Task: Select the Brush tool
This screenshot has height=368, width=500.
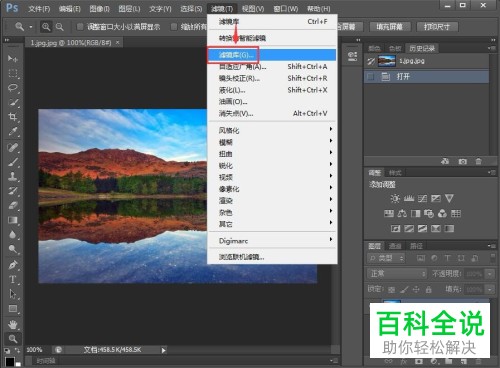Action: click(13, 162)
